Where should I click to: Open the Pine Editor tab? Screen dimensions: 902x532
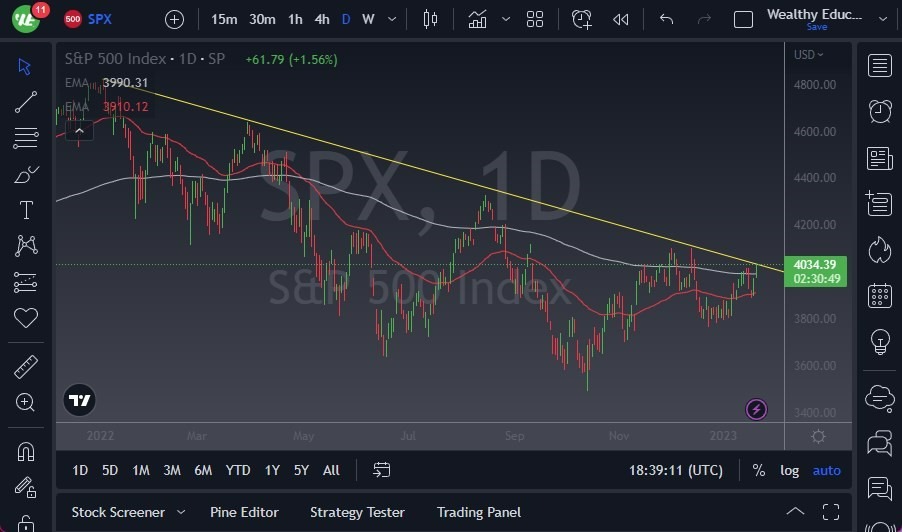[x=244, y=512]
